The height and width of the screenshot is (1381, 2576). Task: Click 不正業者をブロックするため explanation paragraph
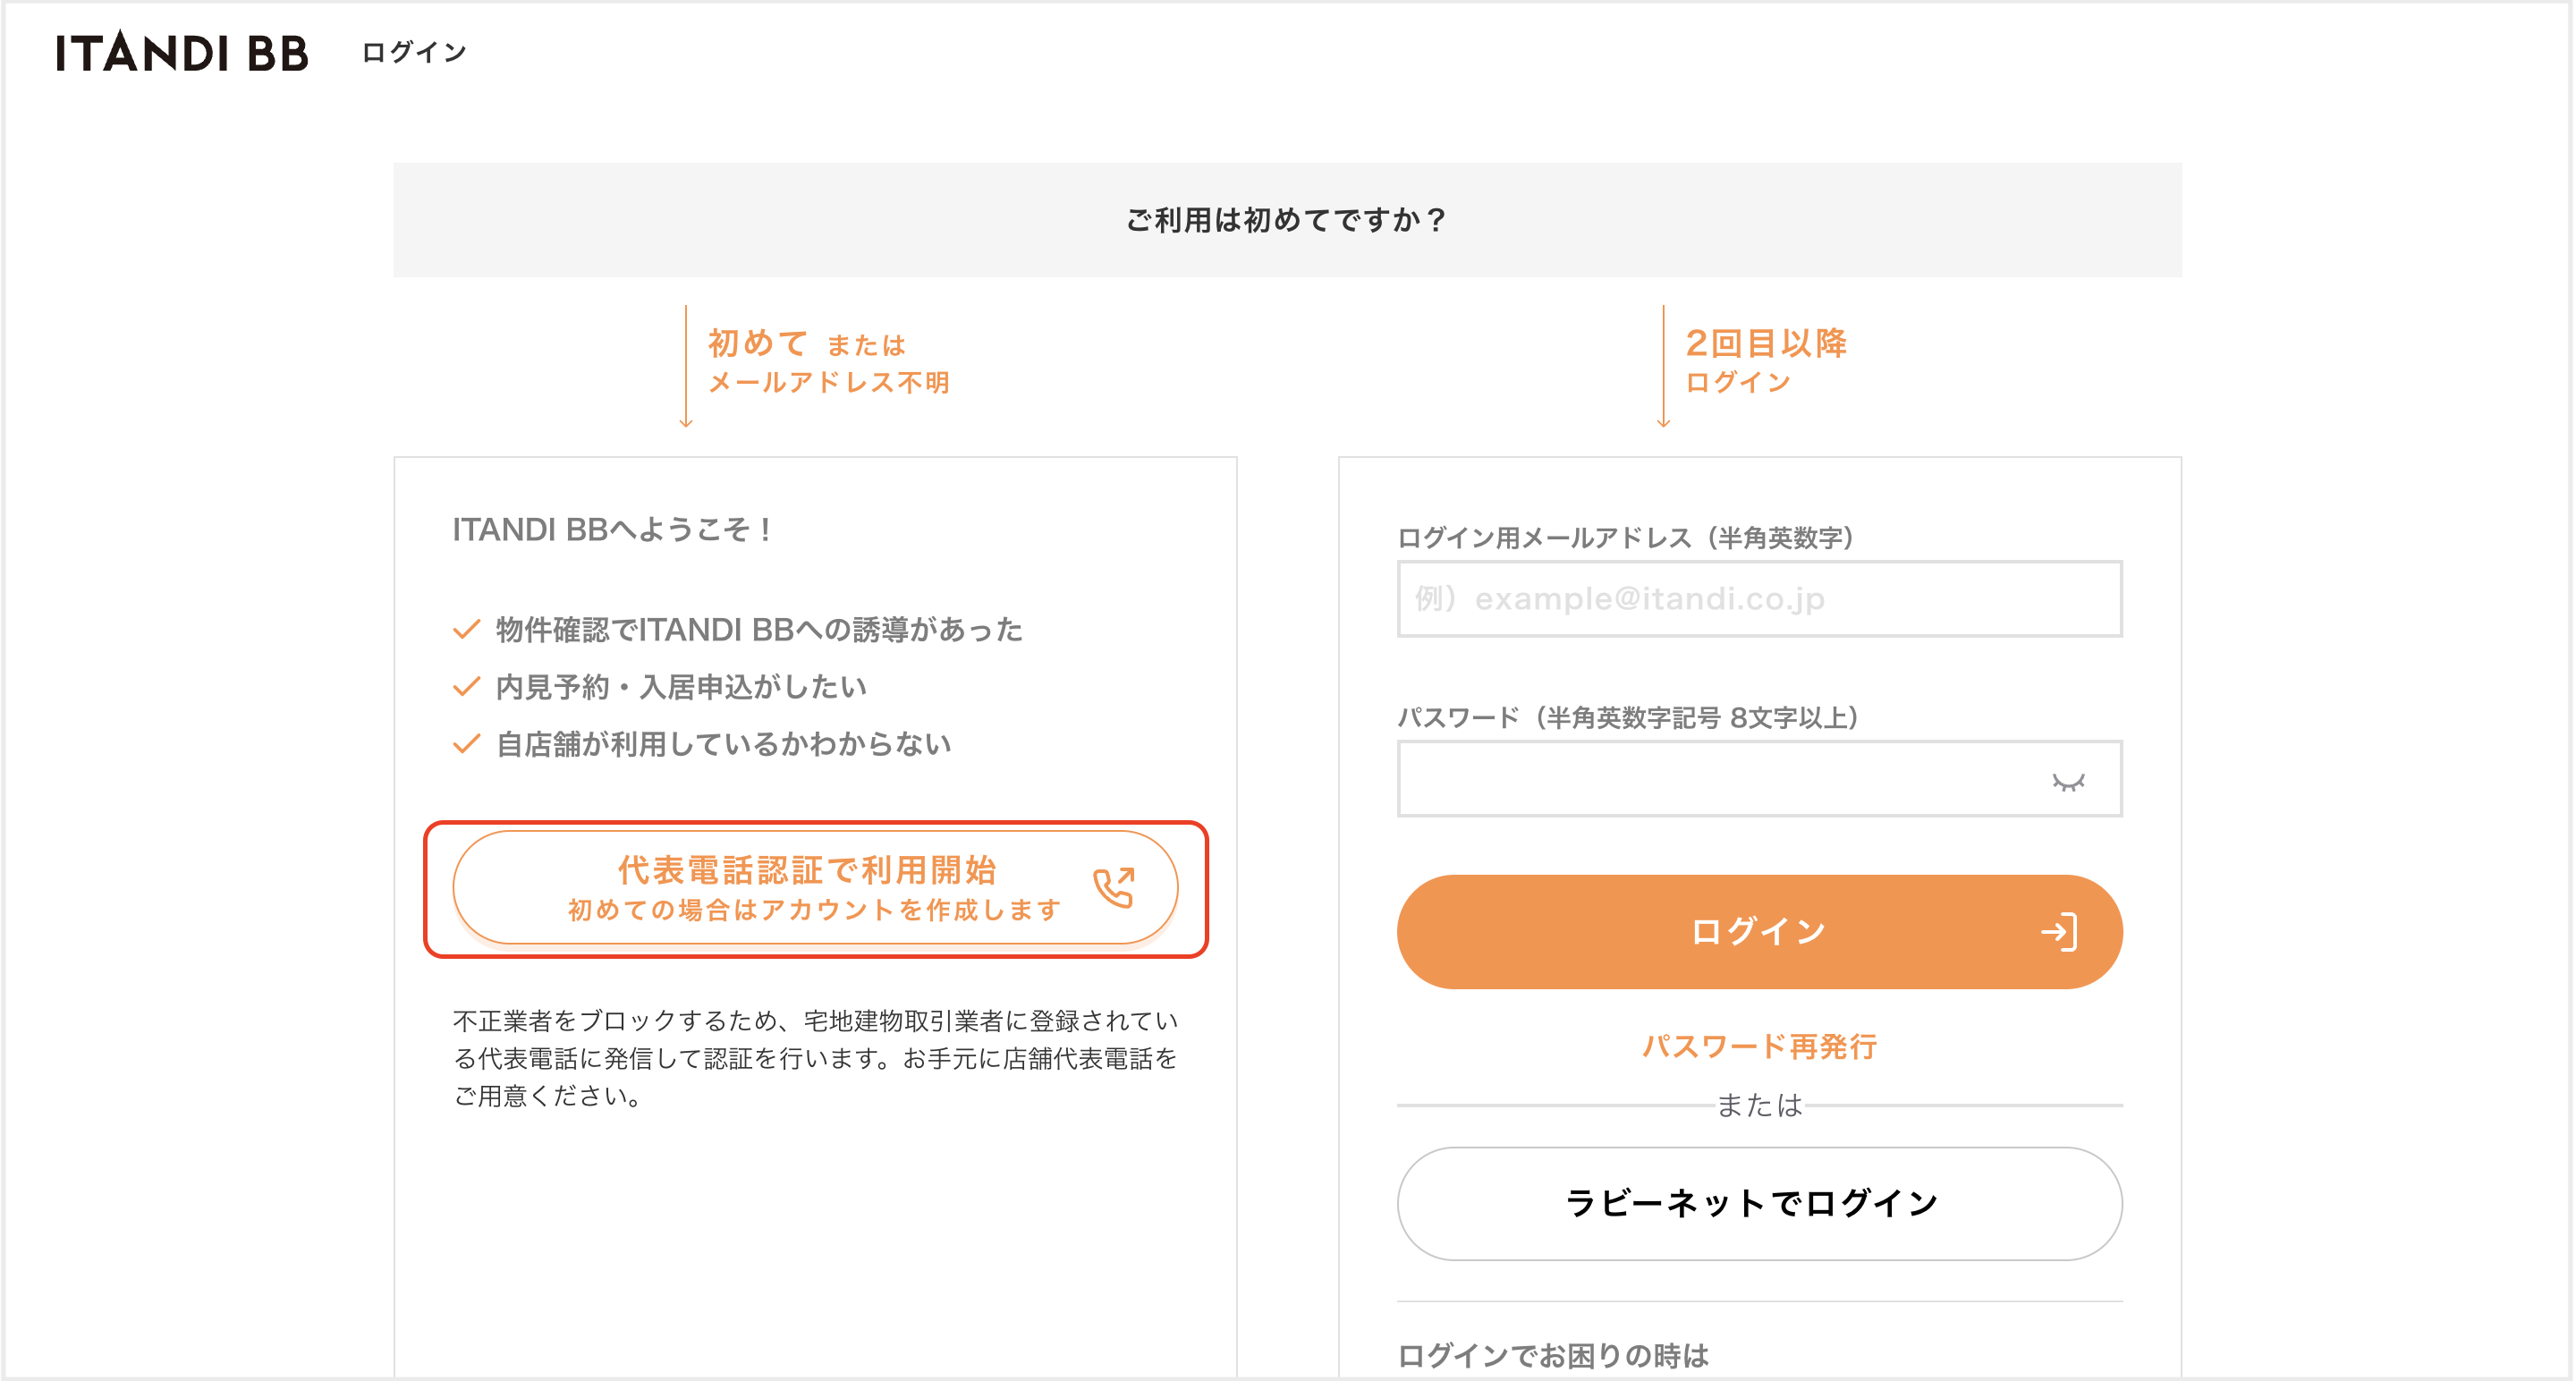[x=815, y=1058]
